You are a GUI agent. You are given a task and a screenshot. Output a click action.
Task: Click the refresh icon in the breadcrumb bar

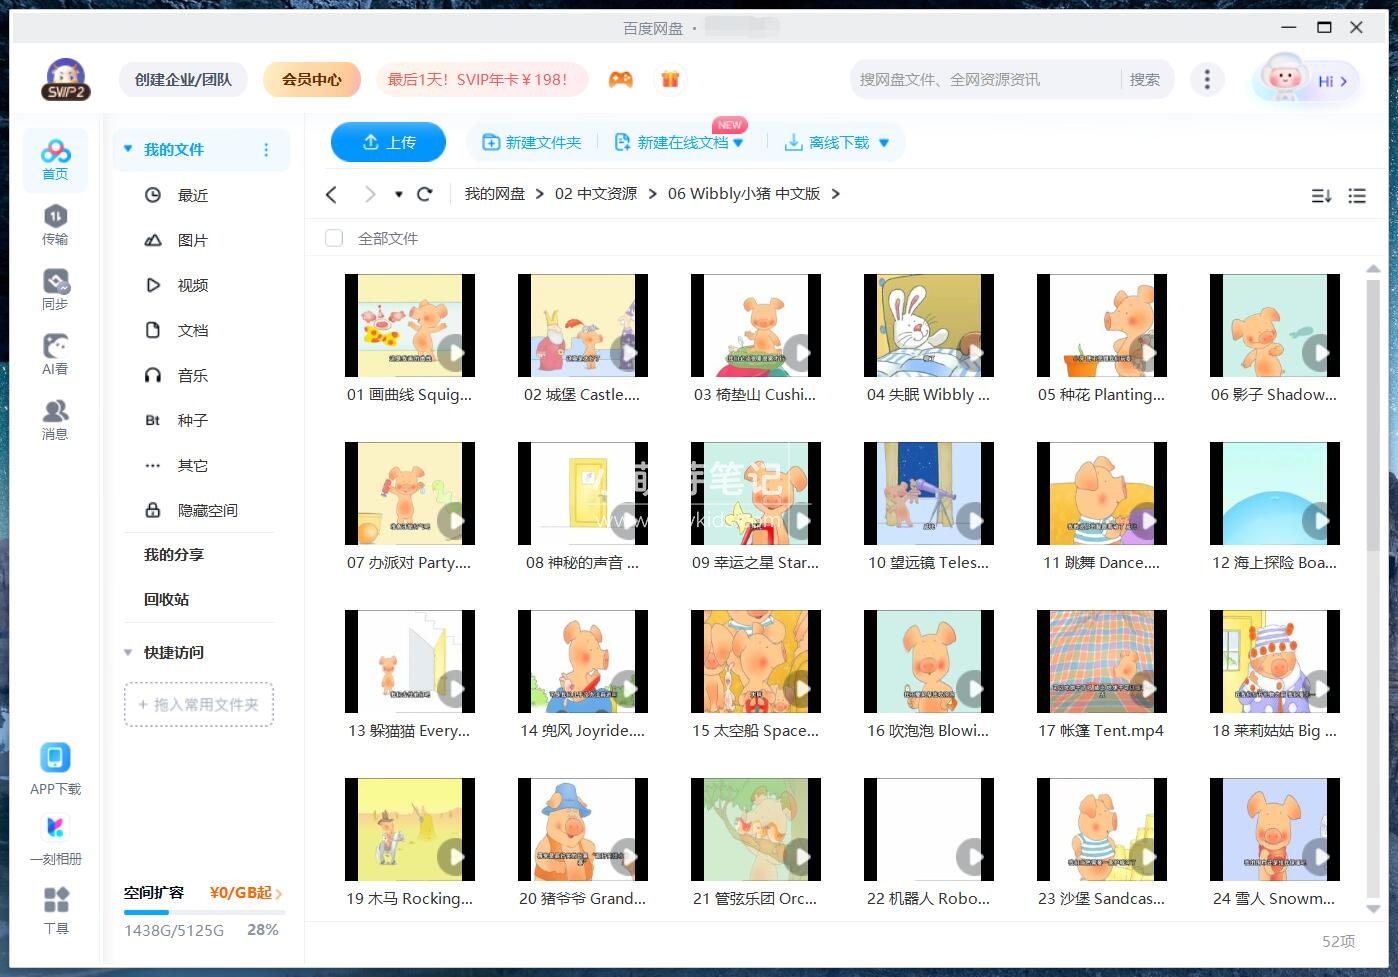424,193
